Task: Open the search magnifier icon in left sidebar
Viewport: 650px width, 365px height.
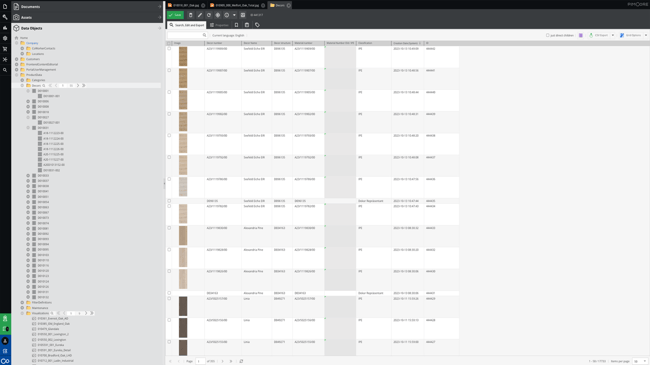Action: click(x=5, y=70)
